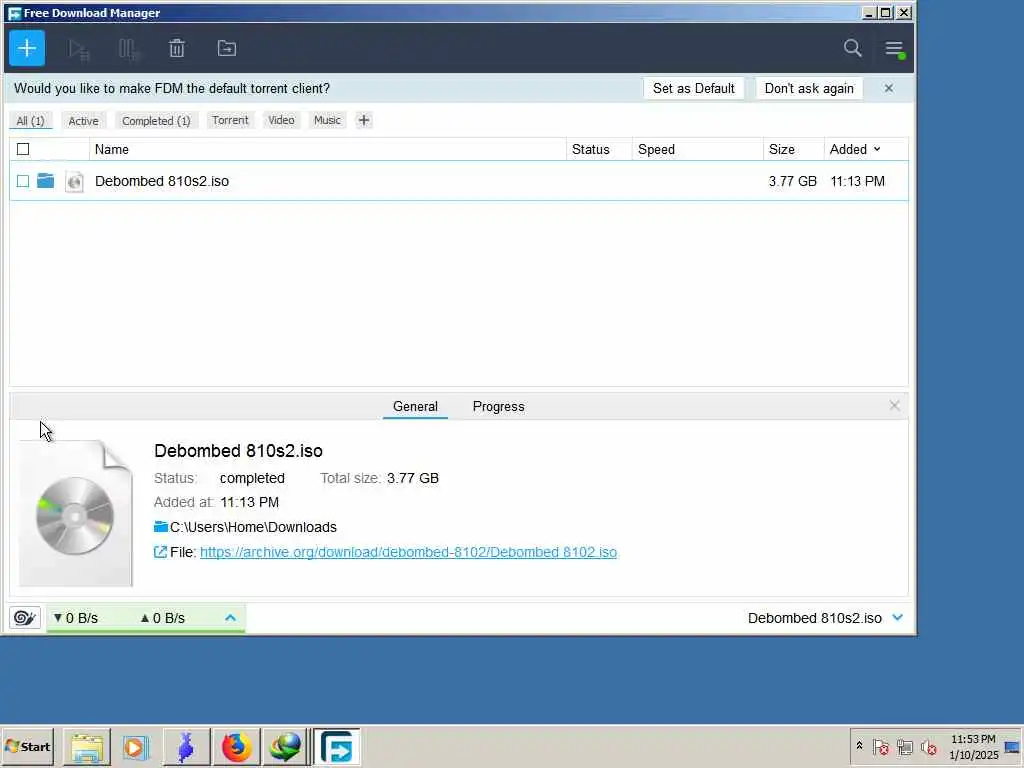Viewport: 1024px width, 768px height.
Task: Toggle snail mode icon in status bar
Action: click(25, 618)
